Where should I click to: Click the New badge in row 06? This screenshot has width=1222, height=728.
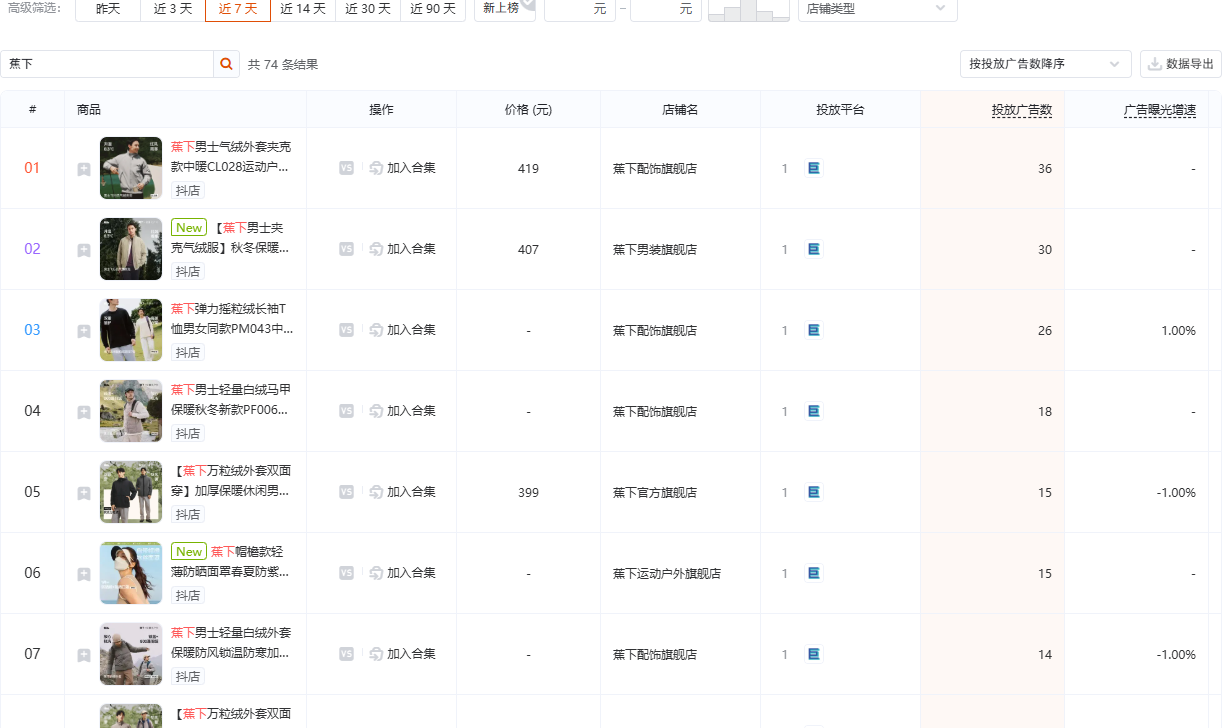click(189, 552)
